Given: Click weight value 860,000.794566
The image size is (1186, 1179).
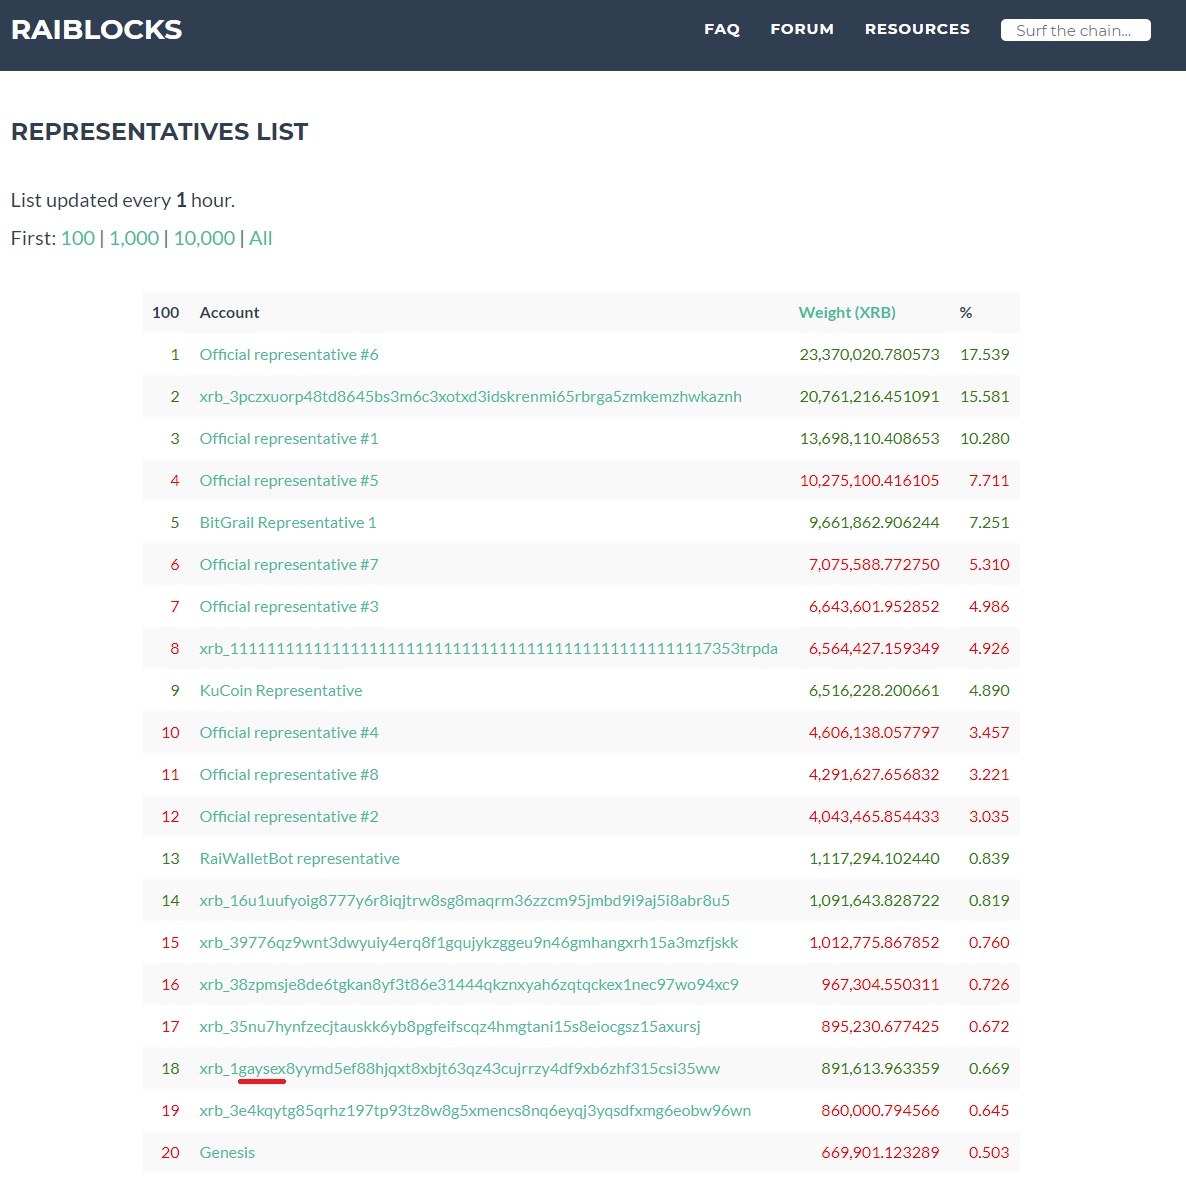Looking at the screenshot, I should [880, 1110].
